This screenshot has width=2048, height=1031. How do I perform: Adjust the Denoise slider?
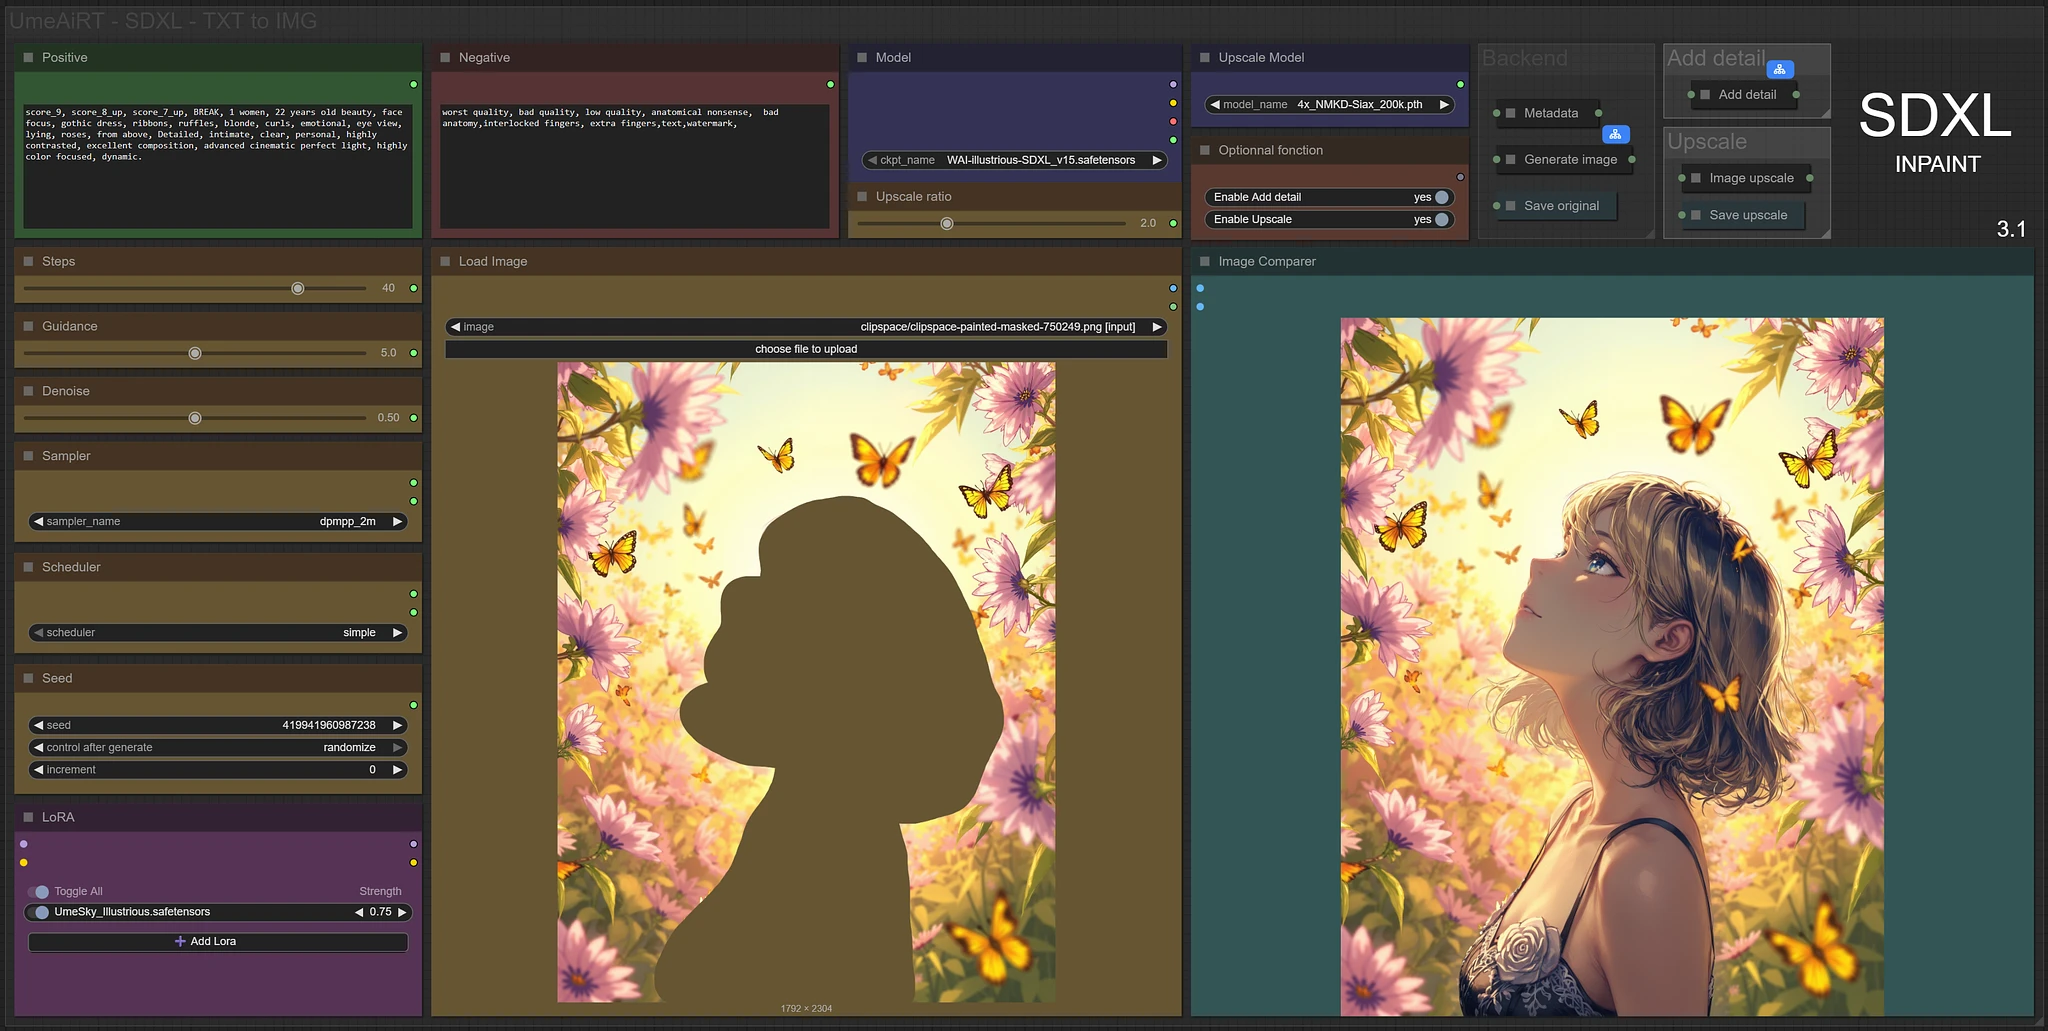point(195,417)
